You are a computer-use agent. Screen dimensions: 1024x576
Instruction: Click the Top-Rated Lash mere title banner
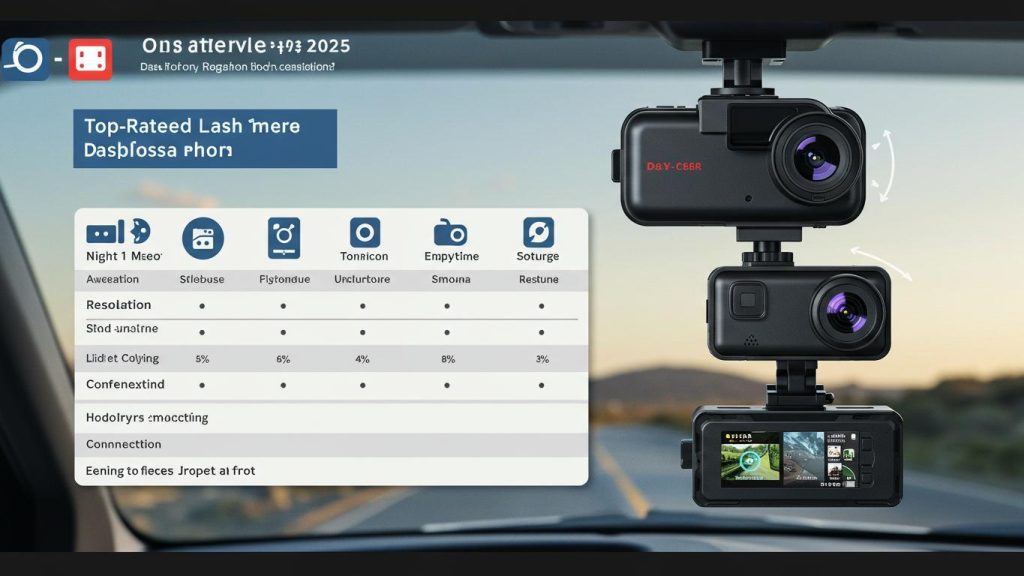[x=204, y=138]
